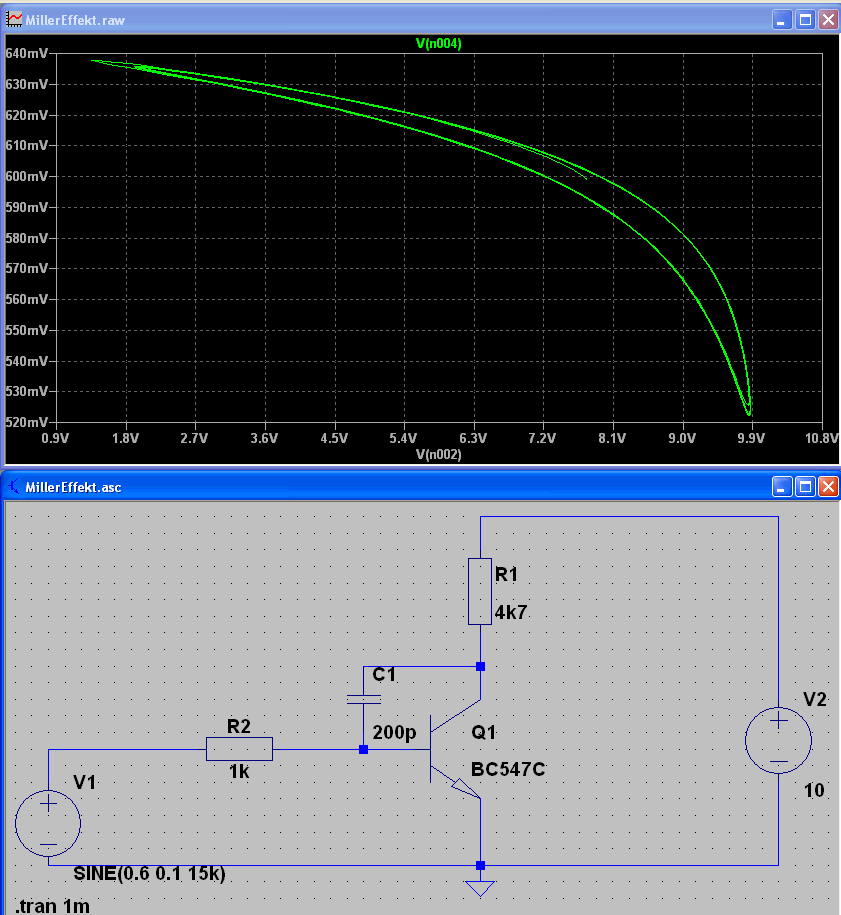Select the Q1 BC547C transistor symbol
This screenshot has height=915, width=841.
[455, 749]
